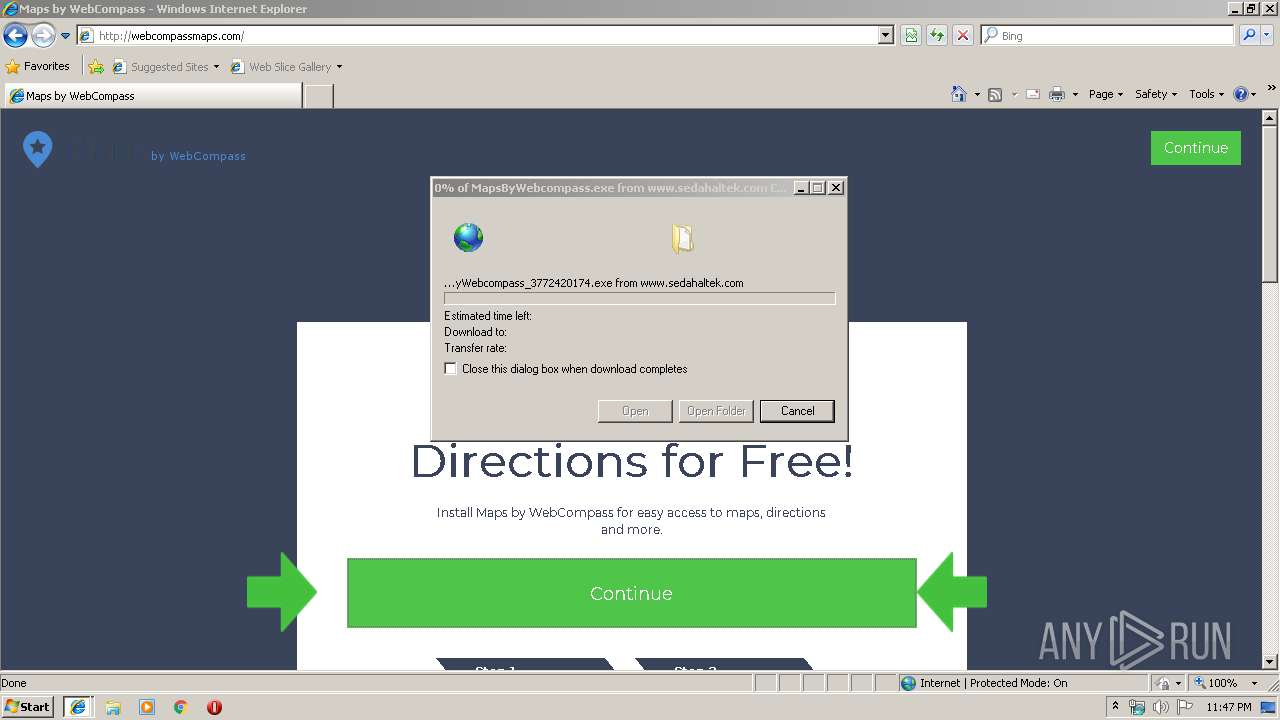This screenshot has height=720, width=1280.
Task: Open the search provider dropdown arrow
Action: pos(1268,36)
